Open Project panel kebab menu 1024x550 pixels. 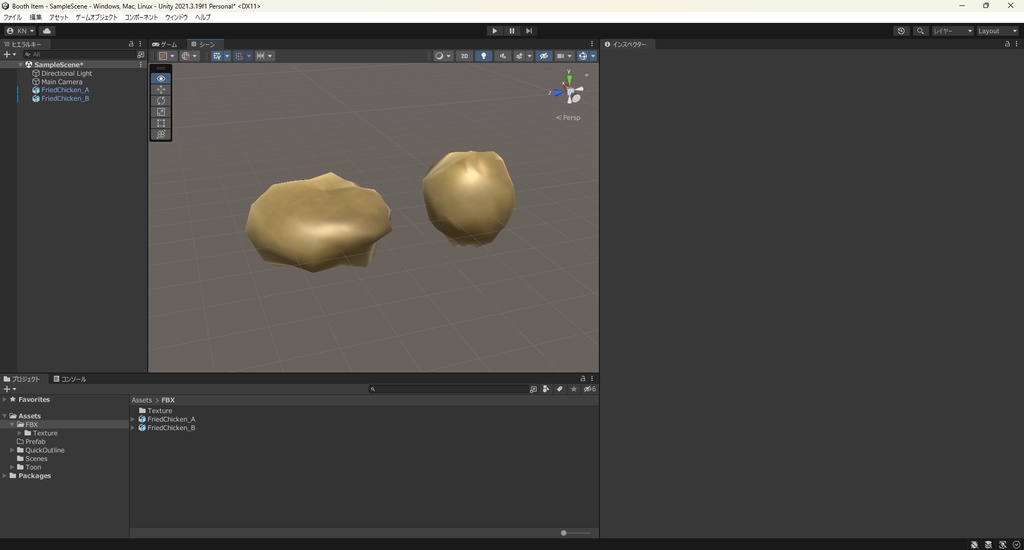coord(592,378)
